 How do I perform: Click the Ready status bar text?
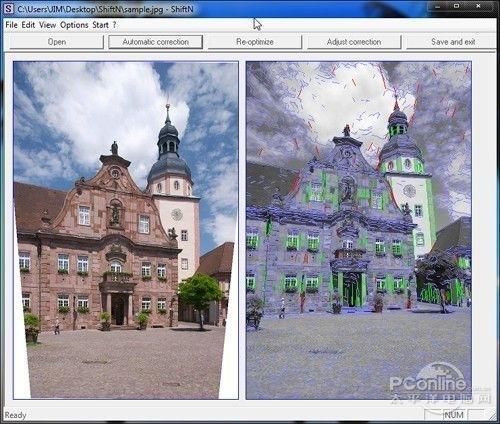(x=15, y=415)
